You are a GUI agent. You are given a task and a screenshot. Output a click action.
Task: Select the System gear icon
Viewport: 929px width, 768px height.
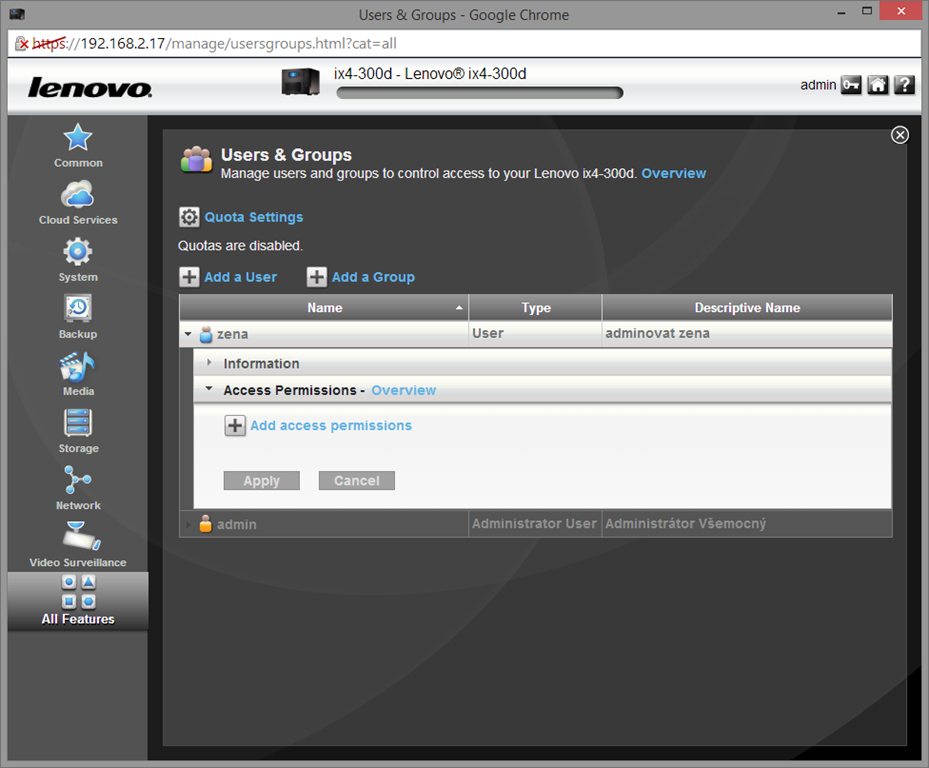(x=78, y=251)
